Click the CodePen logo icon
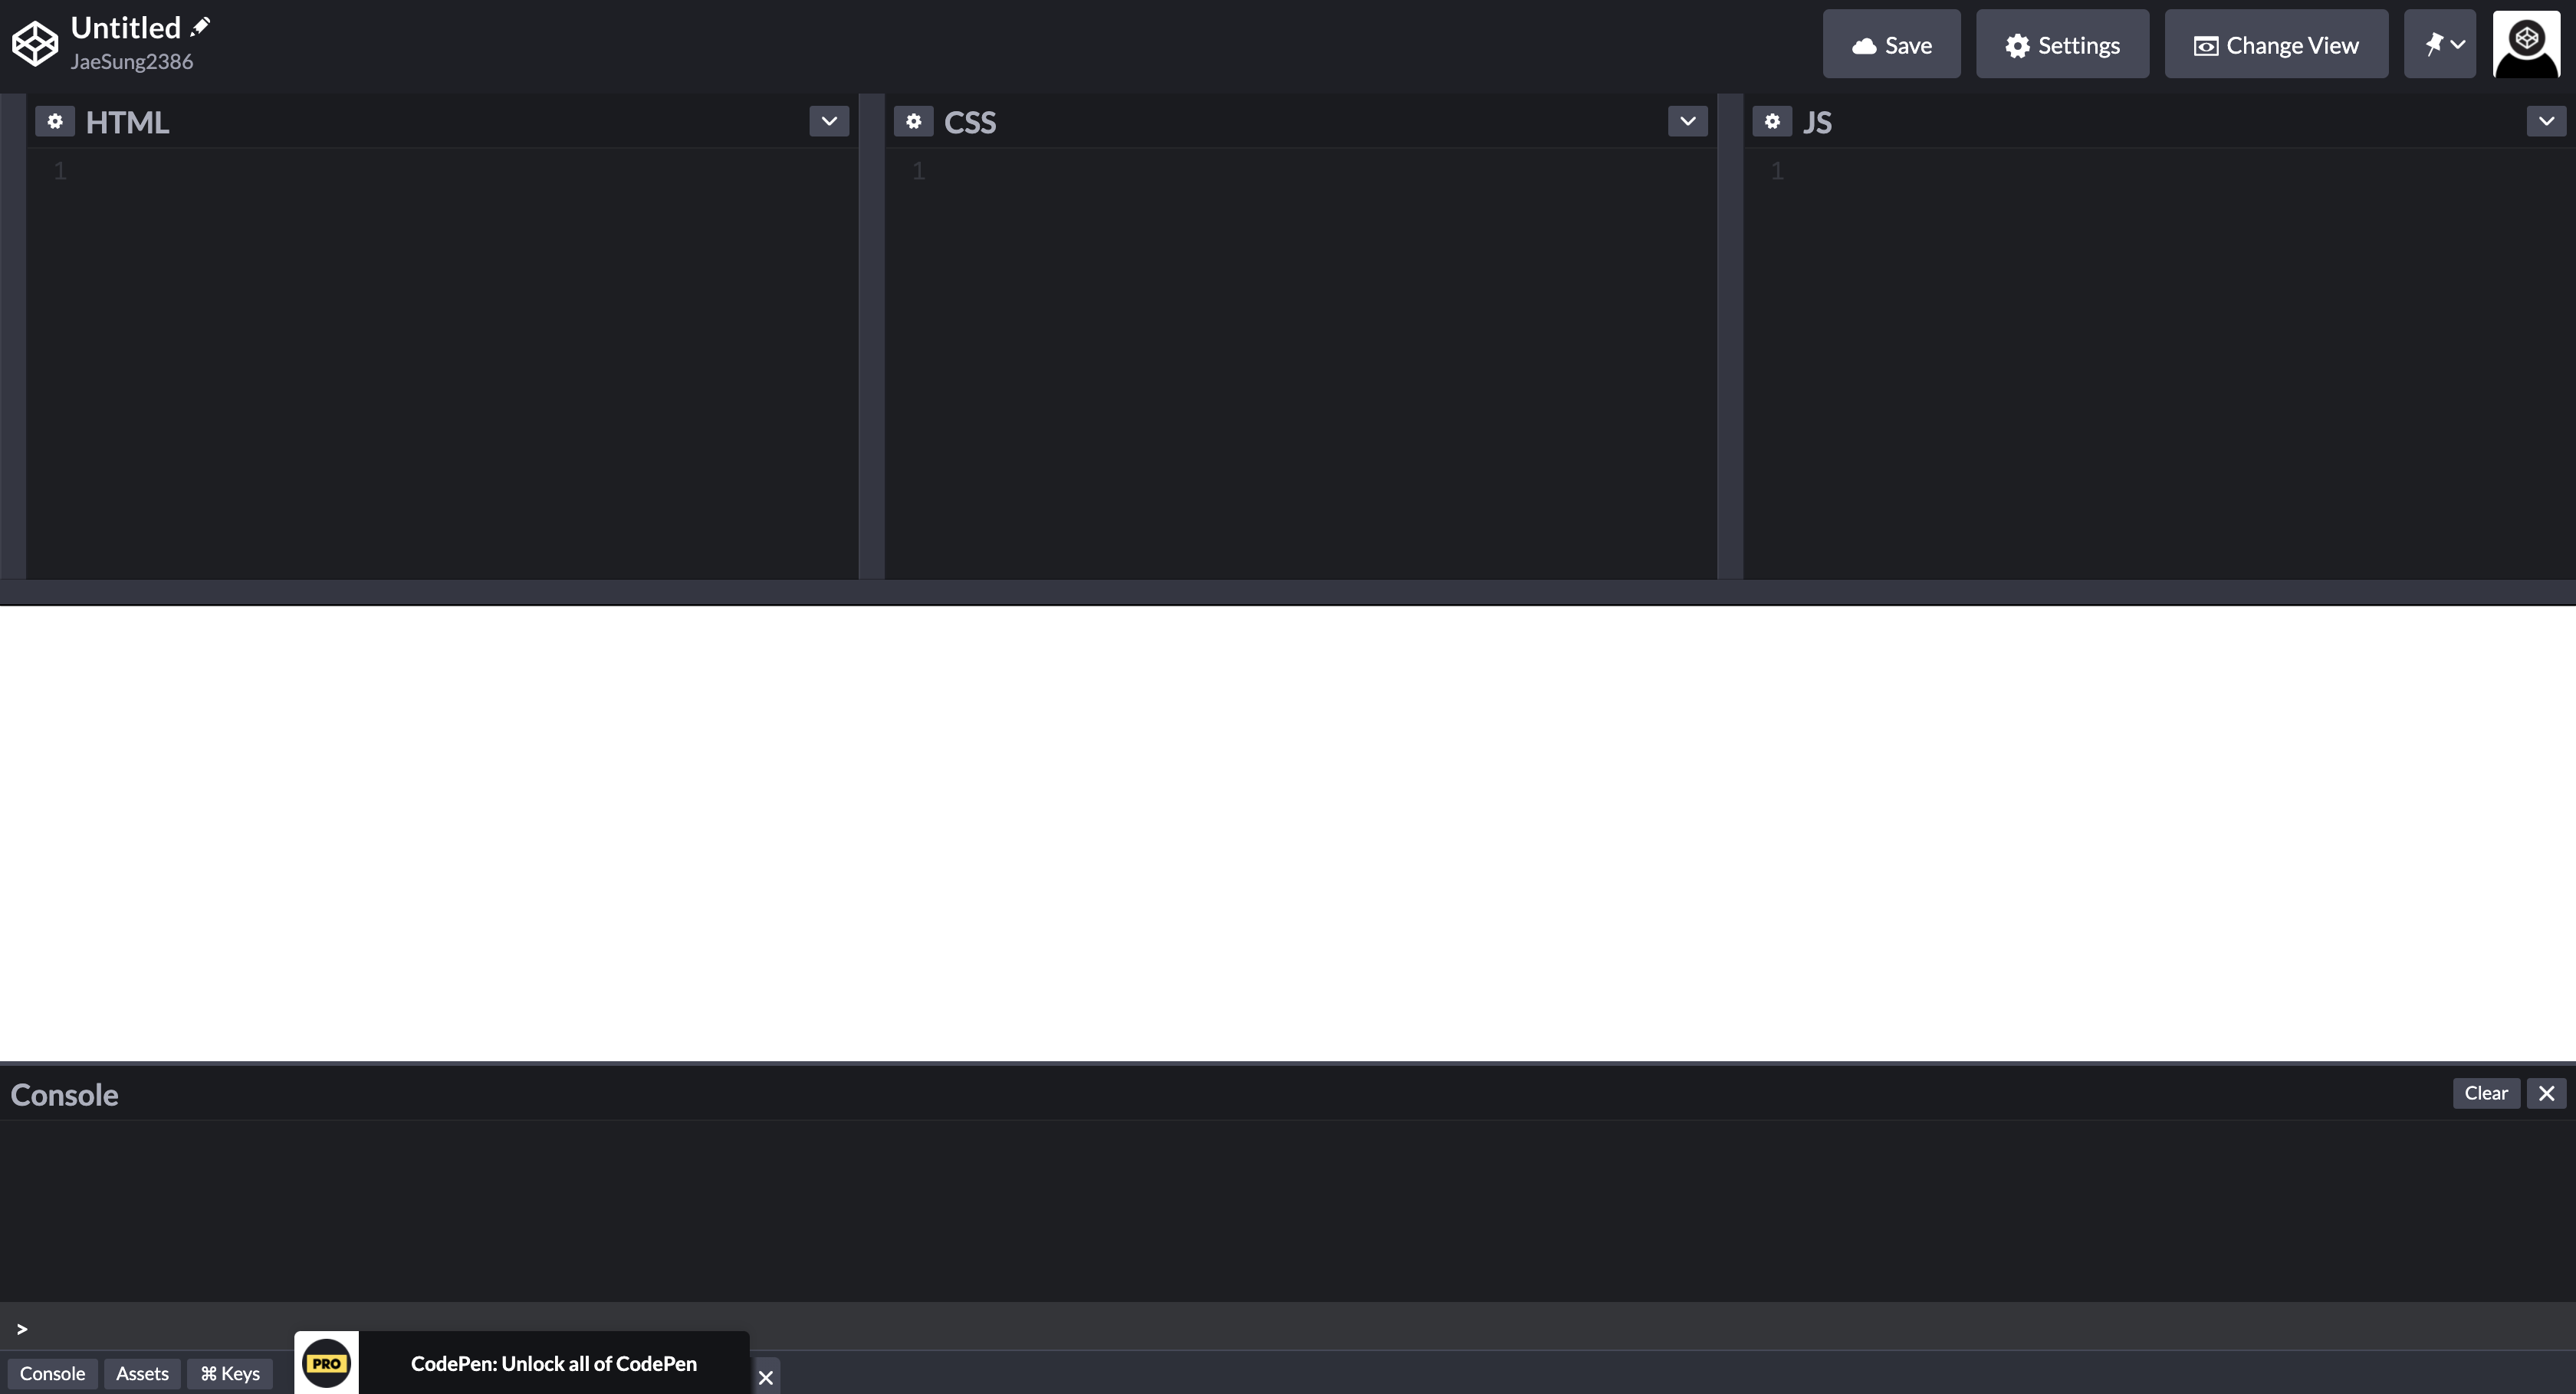Image resolution: width=2576 pixels, height=1394 pixels. (35, 44)
